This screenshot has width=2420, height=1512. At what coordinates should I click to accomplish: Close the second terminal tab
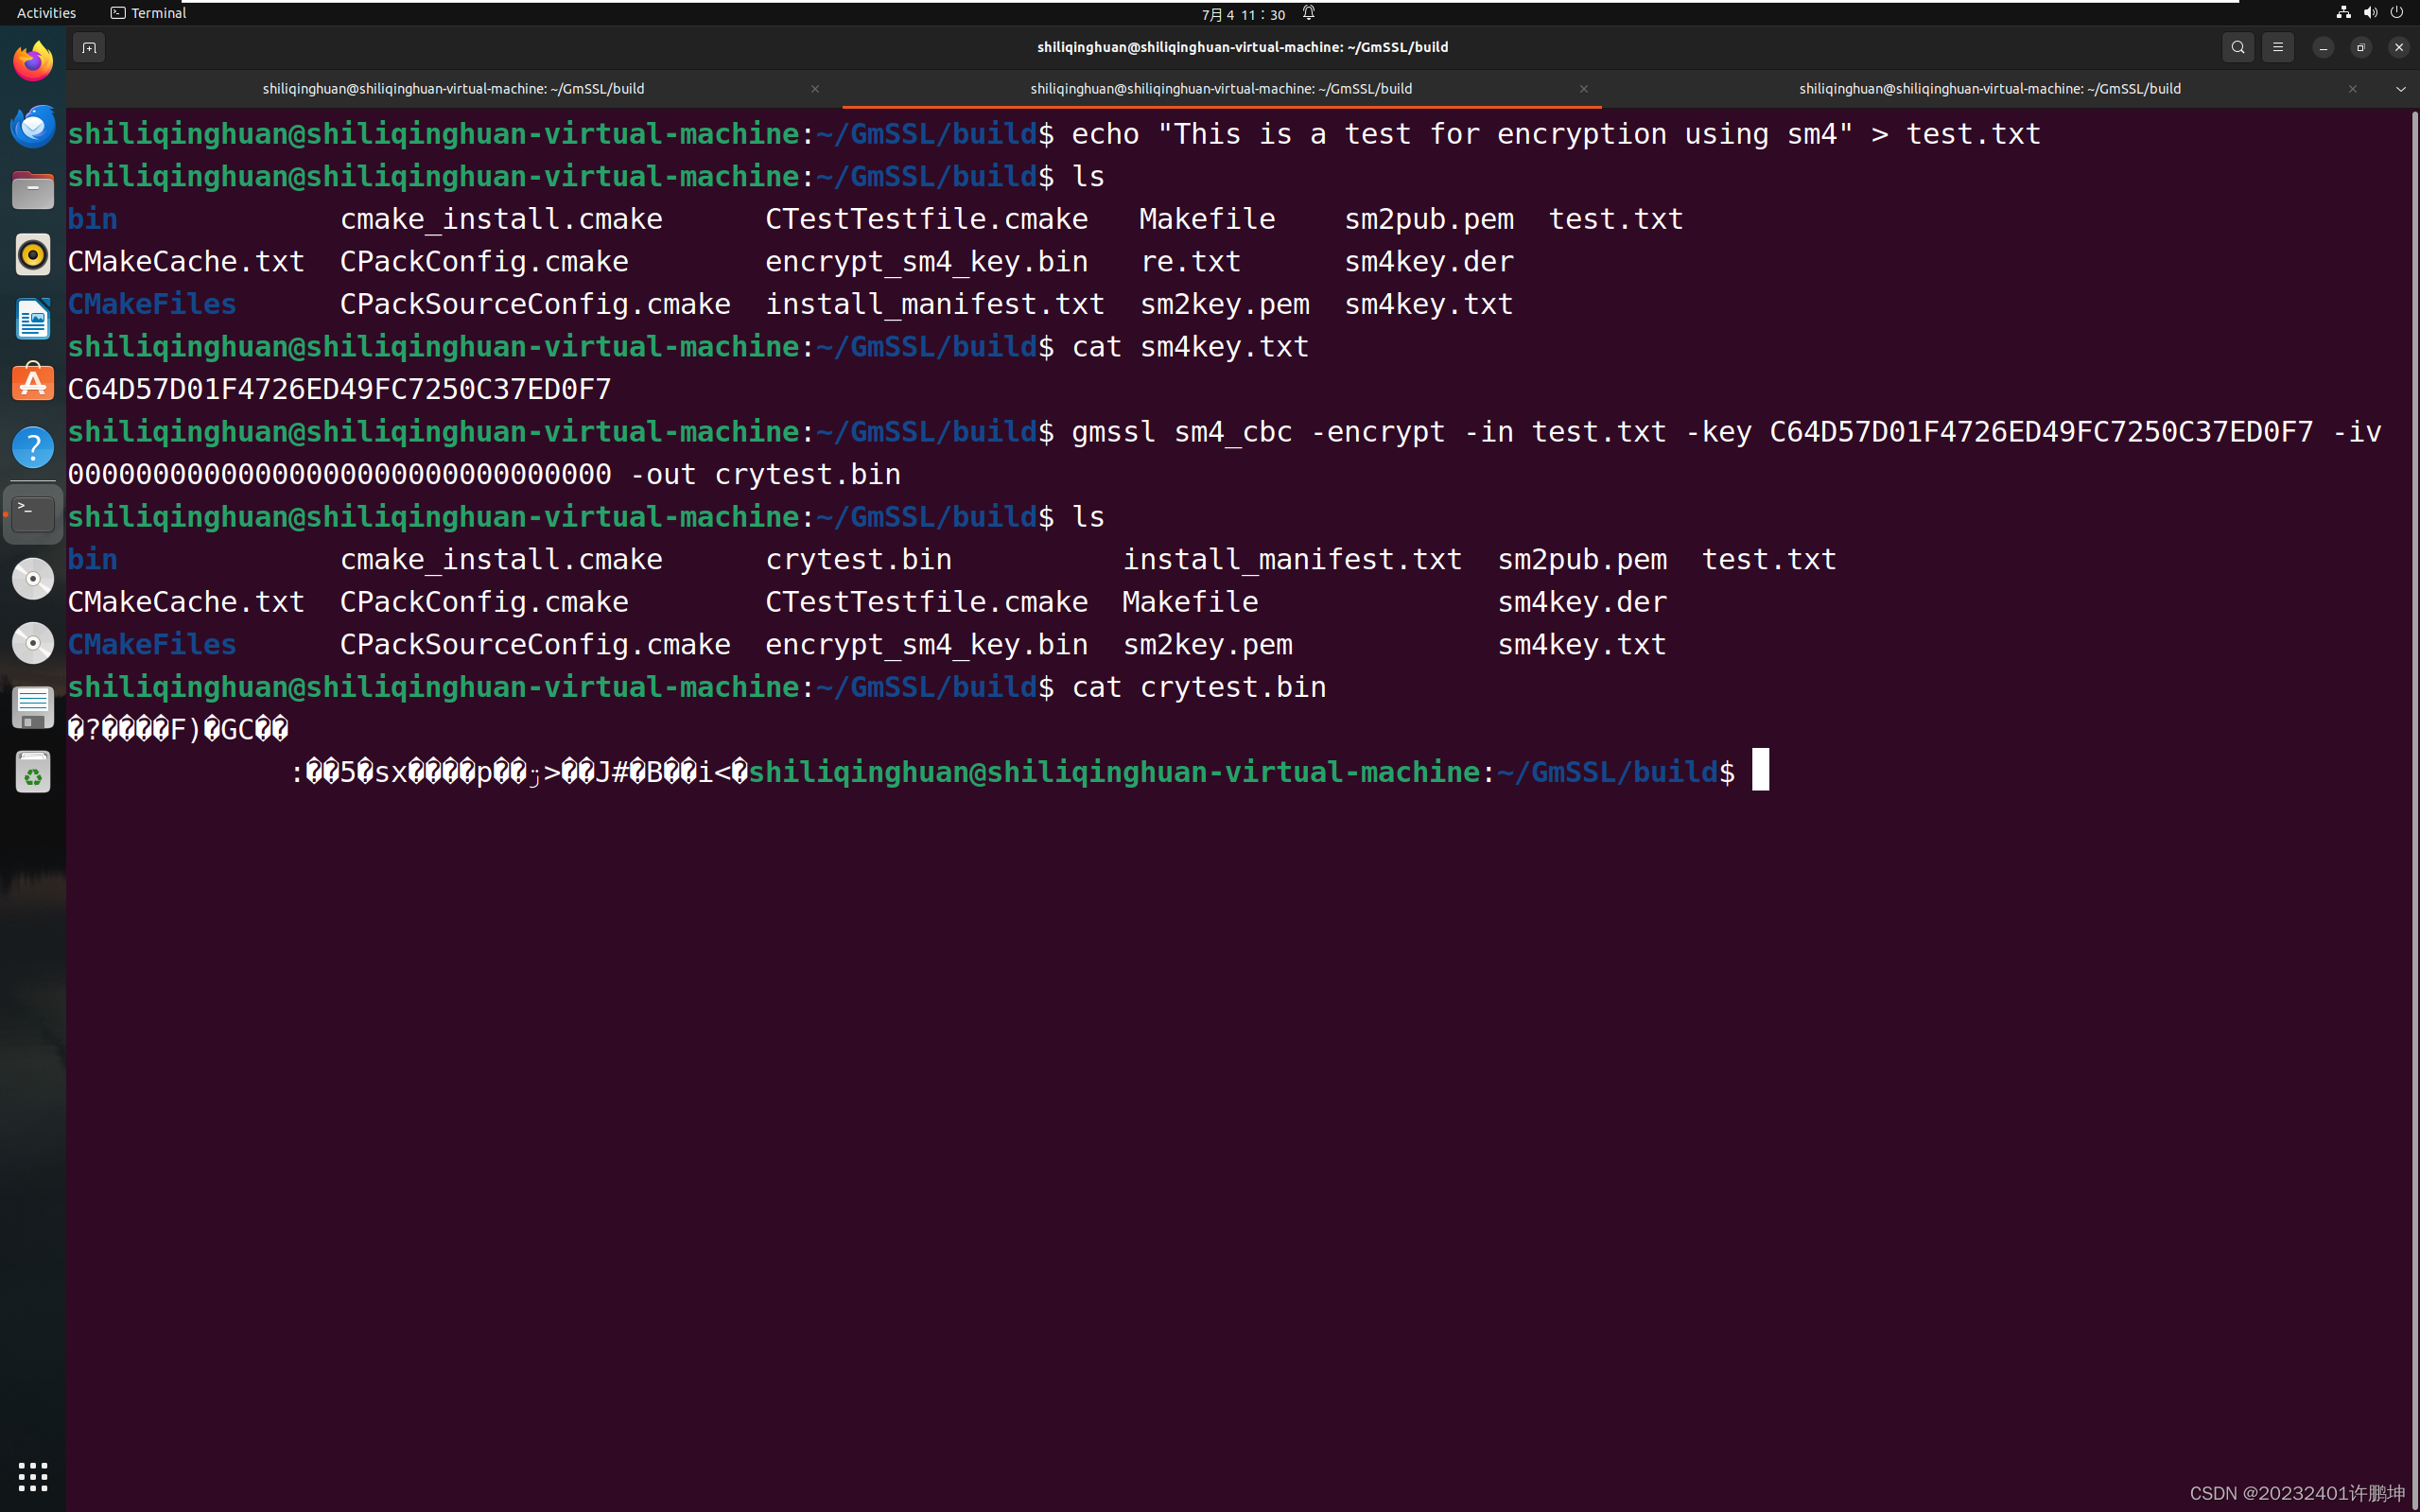click(x=1584, y=89)
